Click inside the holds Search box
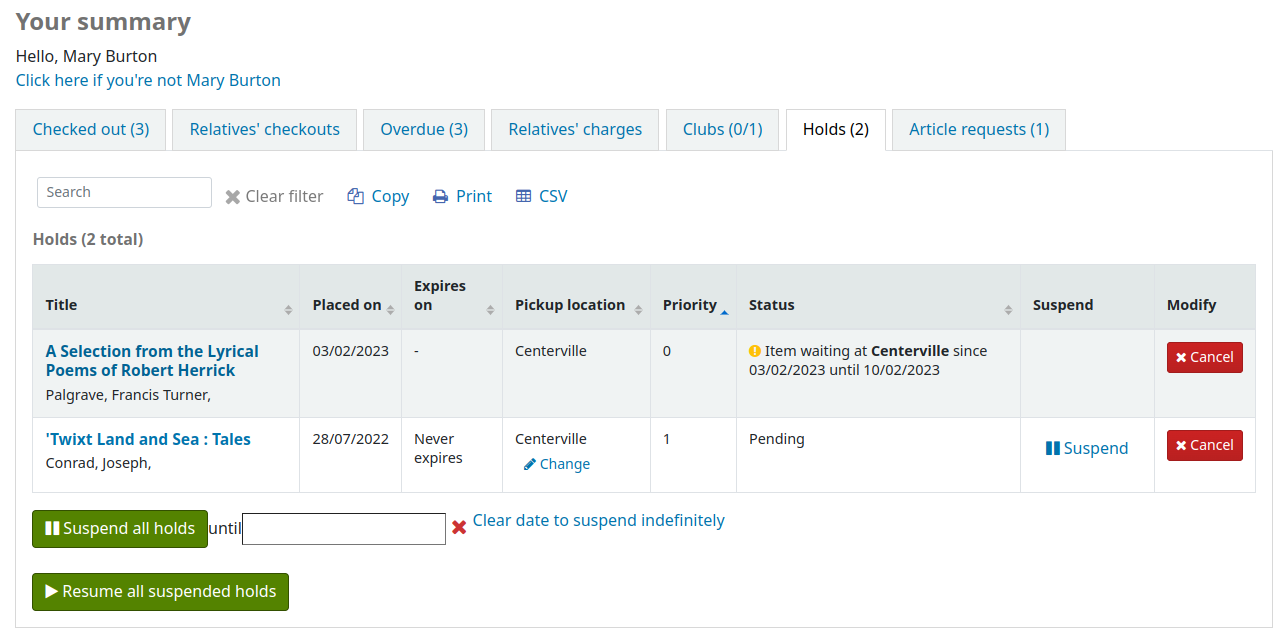Image resolution: width=1283 pixels, height=636 pixels. tap(123, 192)
